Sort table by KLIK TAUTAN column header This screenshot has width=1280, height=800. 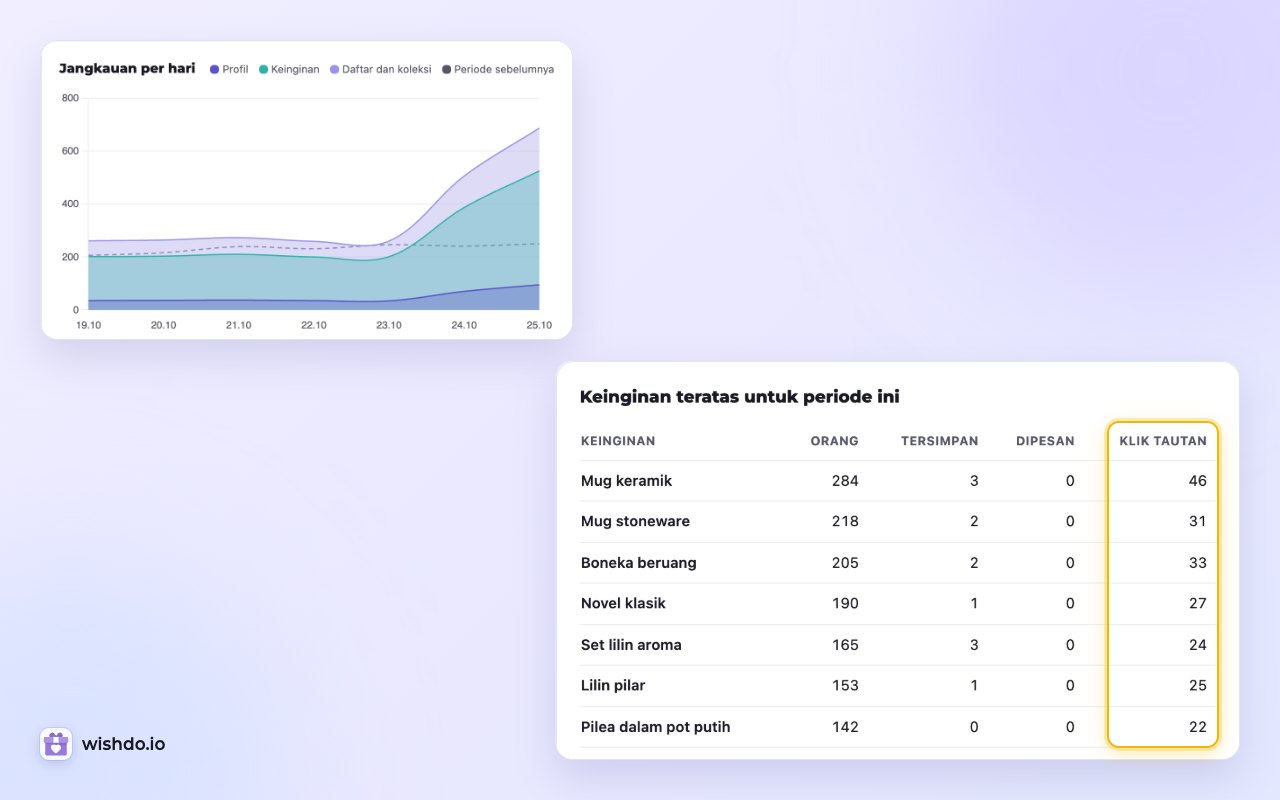(1163, 441)
